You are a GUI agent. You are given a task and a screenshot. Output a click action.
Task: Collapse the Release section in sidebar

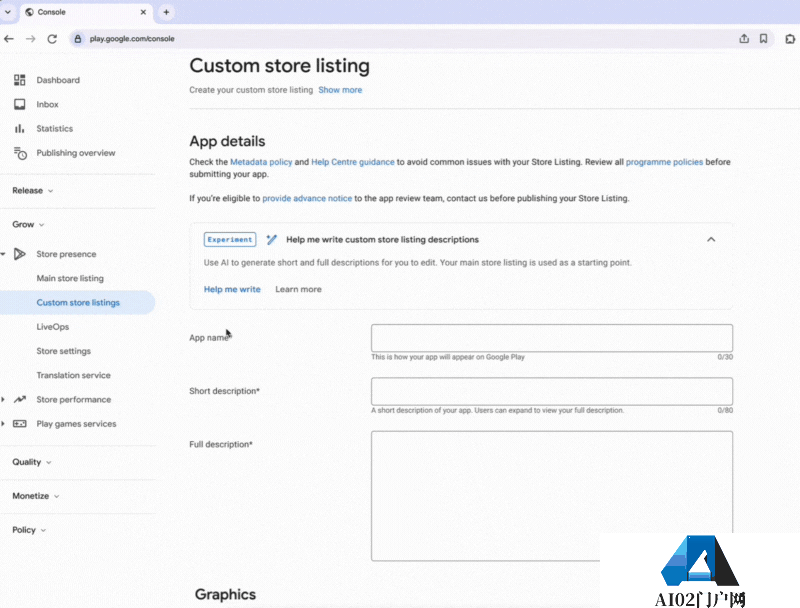pos(33,190)
